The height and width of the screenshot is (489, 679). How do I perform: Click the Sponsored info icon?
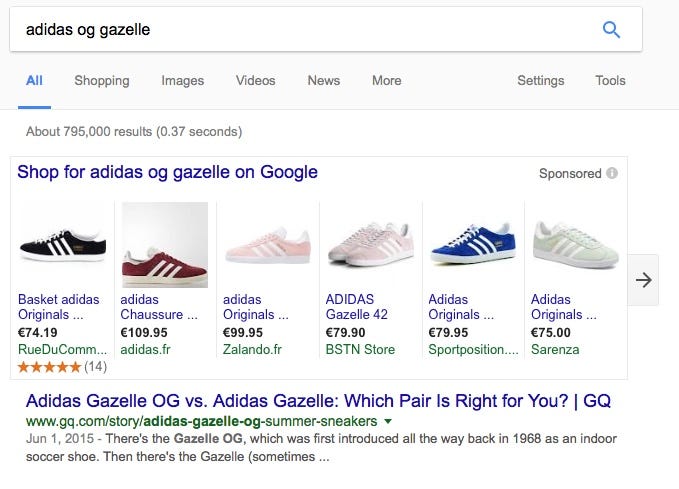coord(612,173)
